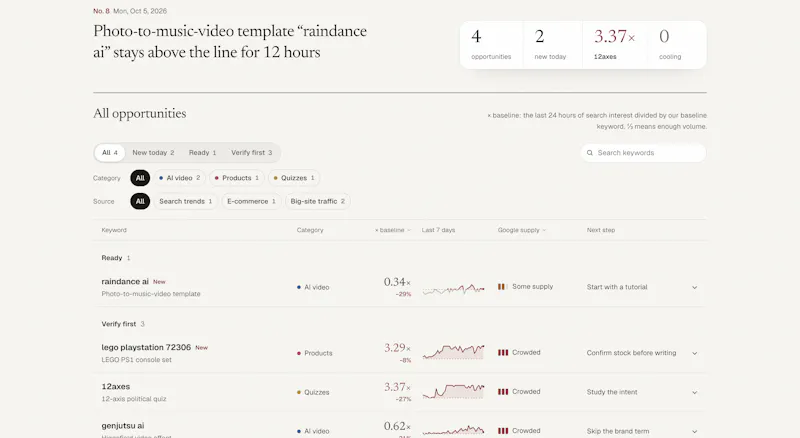The width and height of the screenshot is (800, 438).
Task: Open the lego playstation 72306 keyword
Action: click(x=146, y=347)
